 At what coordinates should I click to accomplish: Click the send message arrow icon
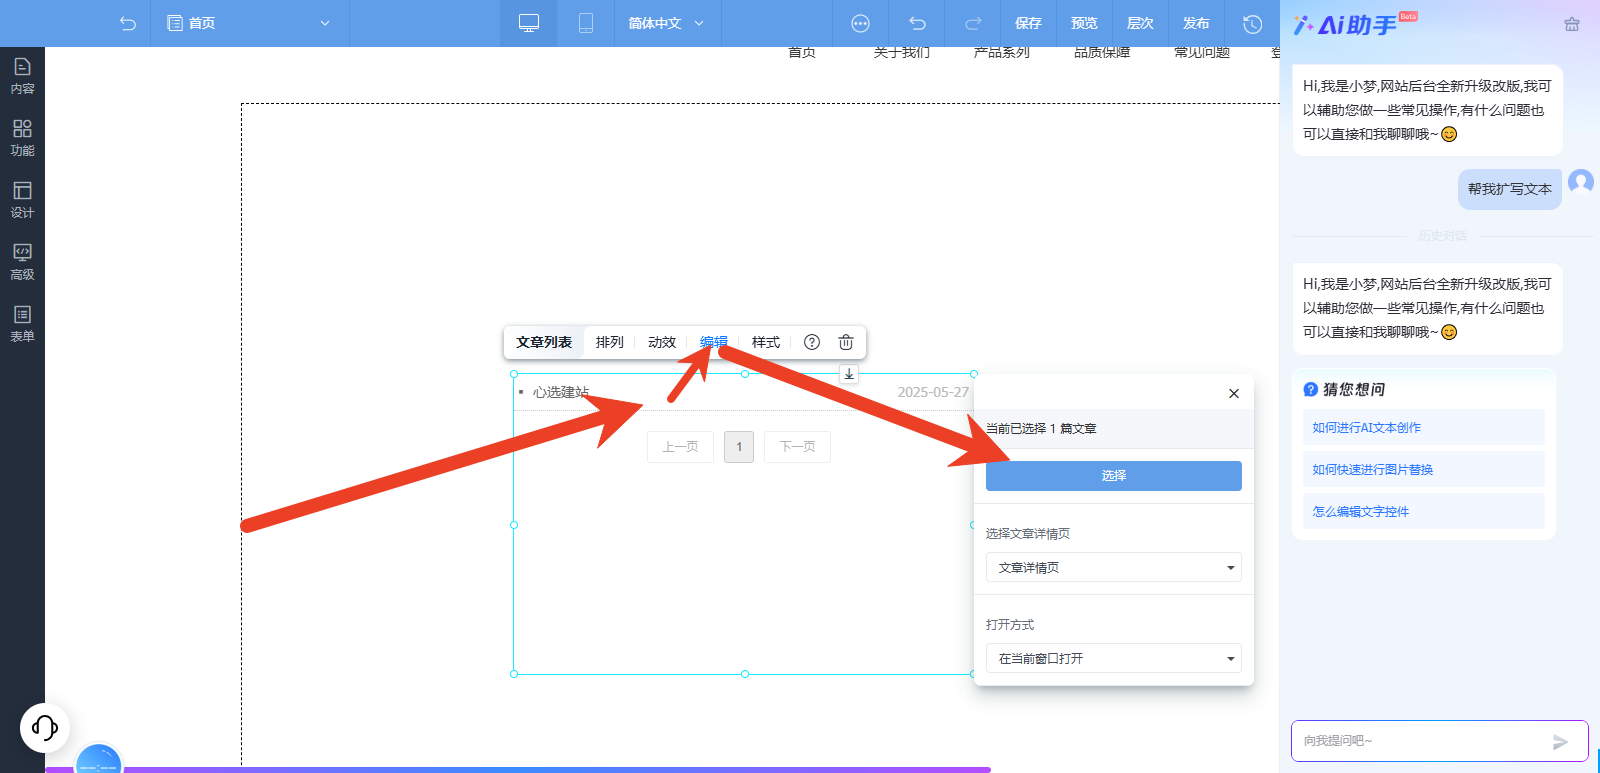coord(1560,741)
